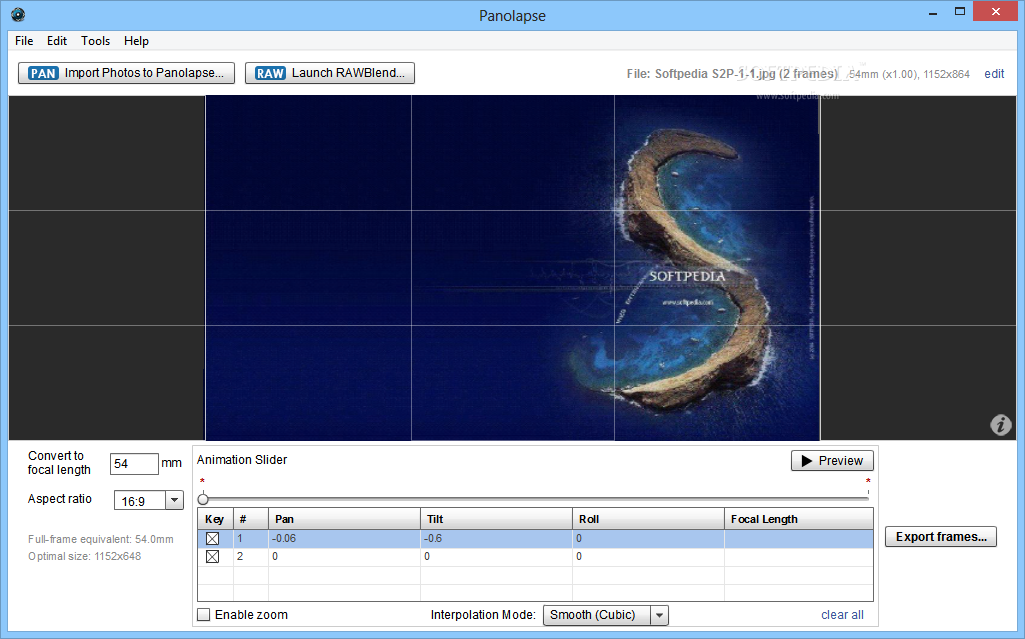Click the Focal Length cell of frame 2

point(799,557)
